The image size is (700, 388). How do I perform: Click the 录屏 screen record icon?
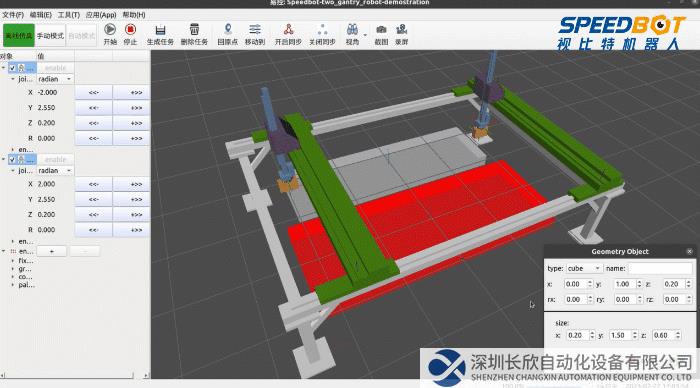401,29
